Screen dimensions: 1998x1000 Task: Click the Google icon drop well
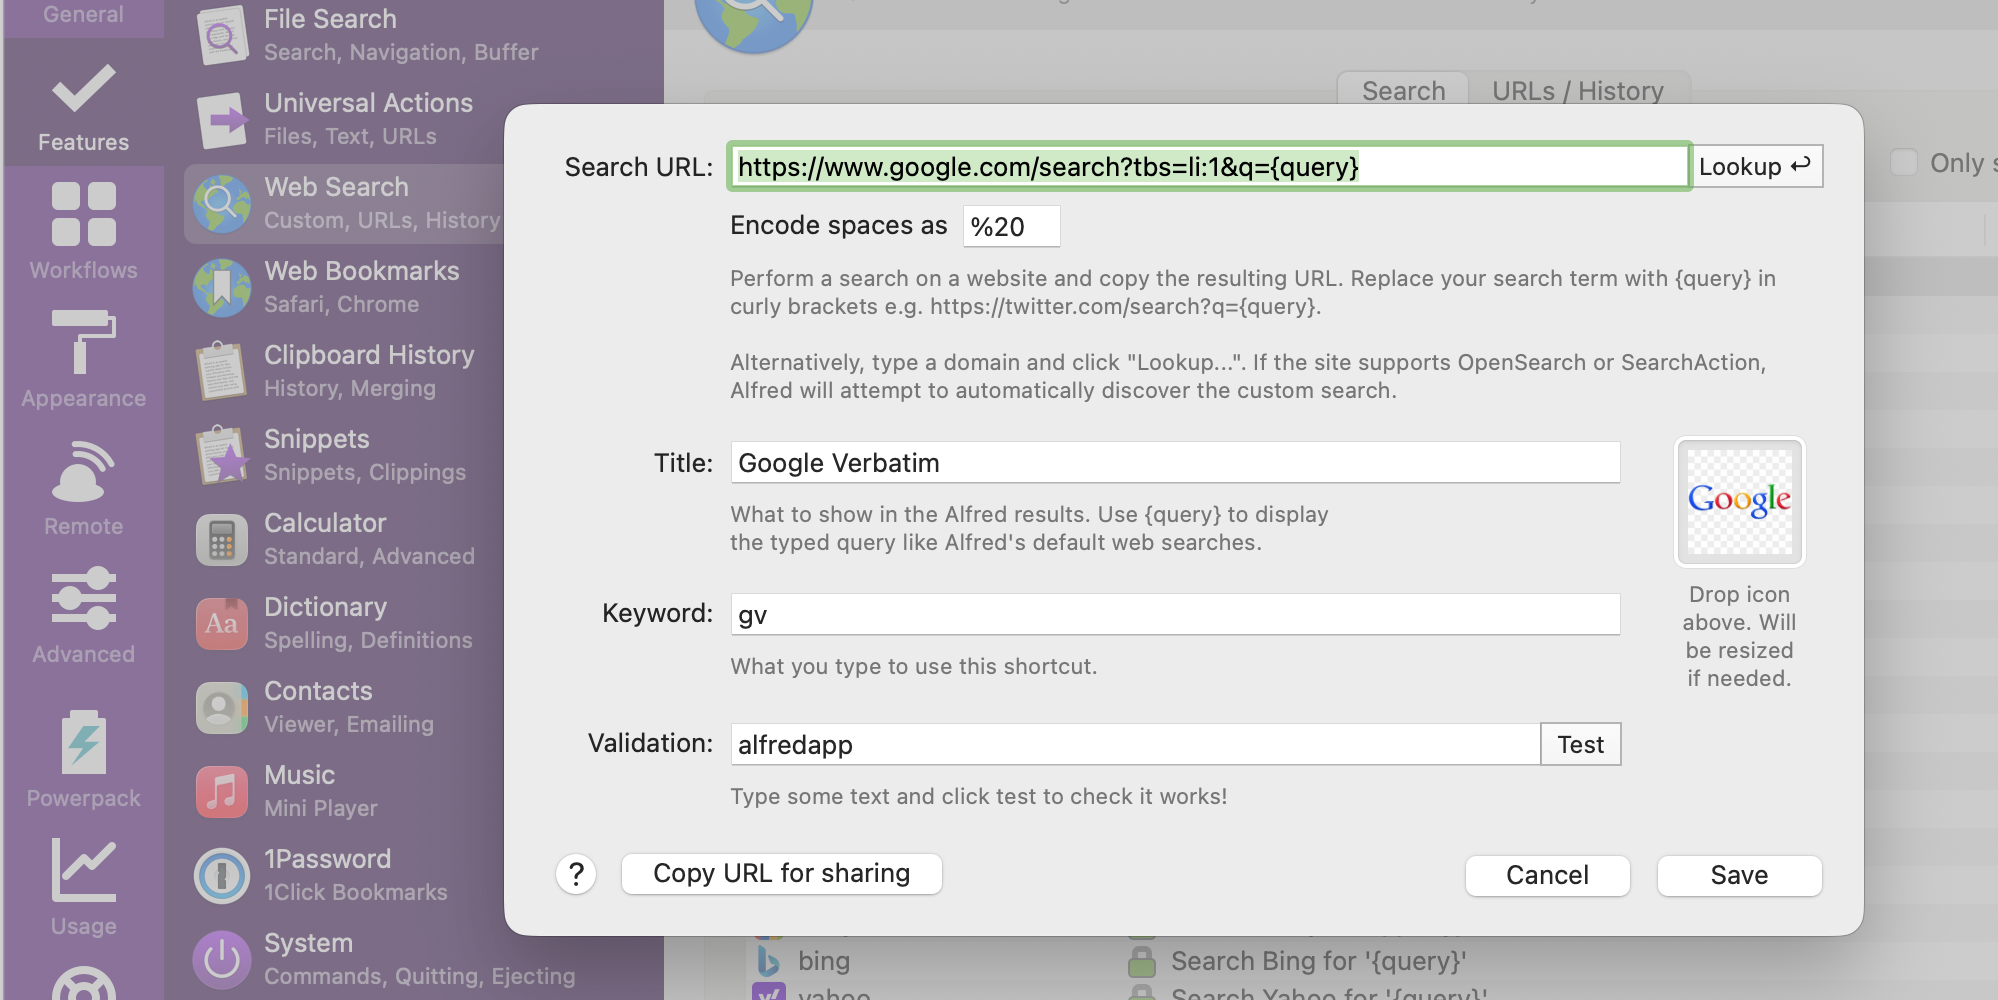[x=1740, y=501]
